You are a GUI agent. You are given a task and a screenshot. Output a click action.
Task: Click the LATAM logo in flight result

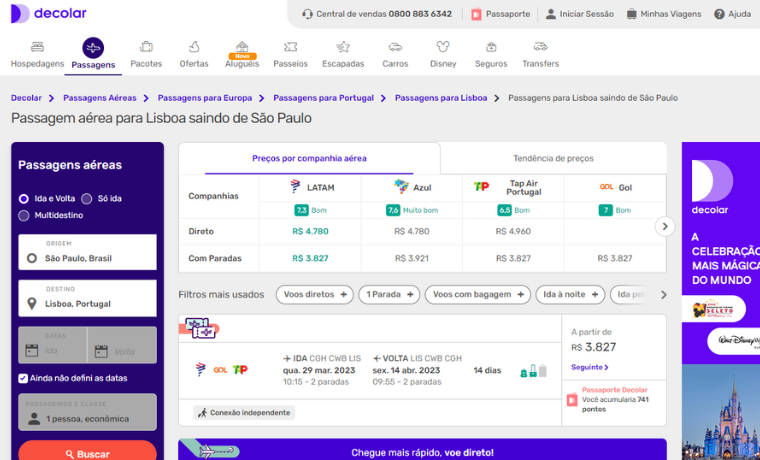(200, 370)
